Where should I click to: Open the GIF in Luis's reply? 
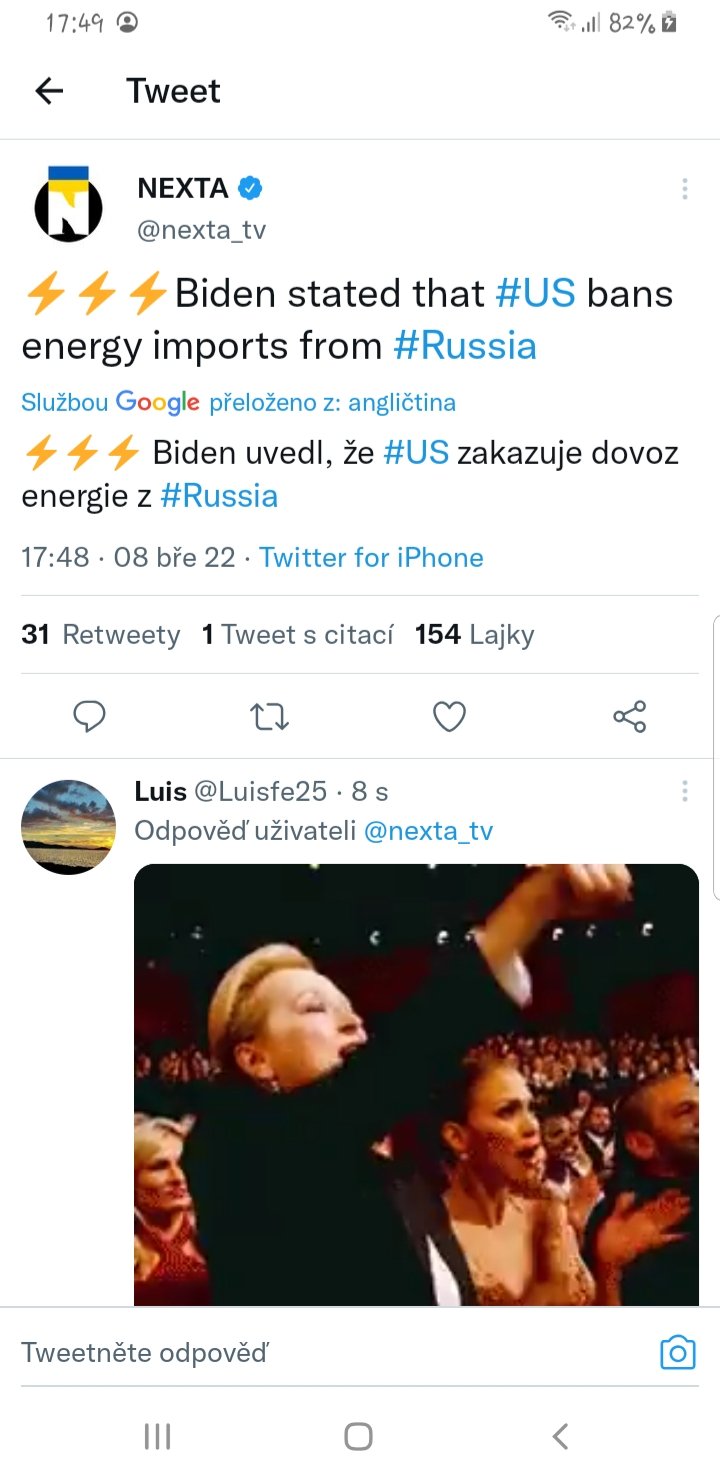pyautogui.click(x=416, y=1084)
